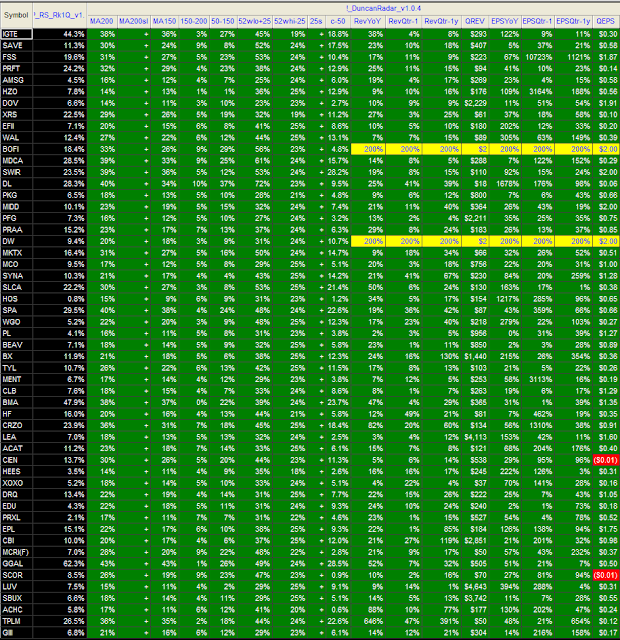Select the MCRI(F) symbol cell

[x=16, y=552]
